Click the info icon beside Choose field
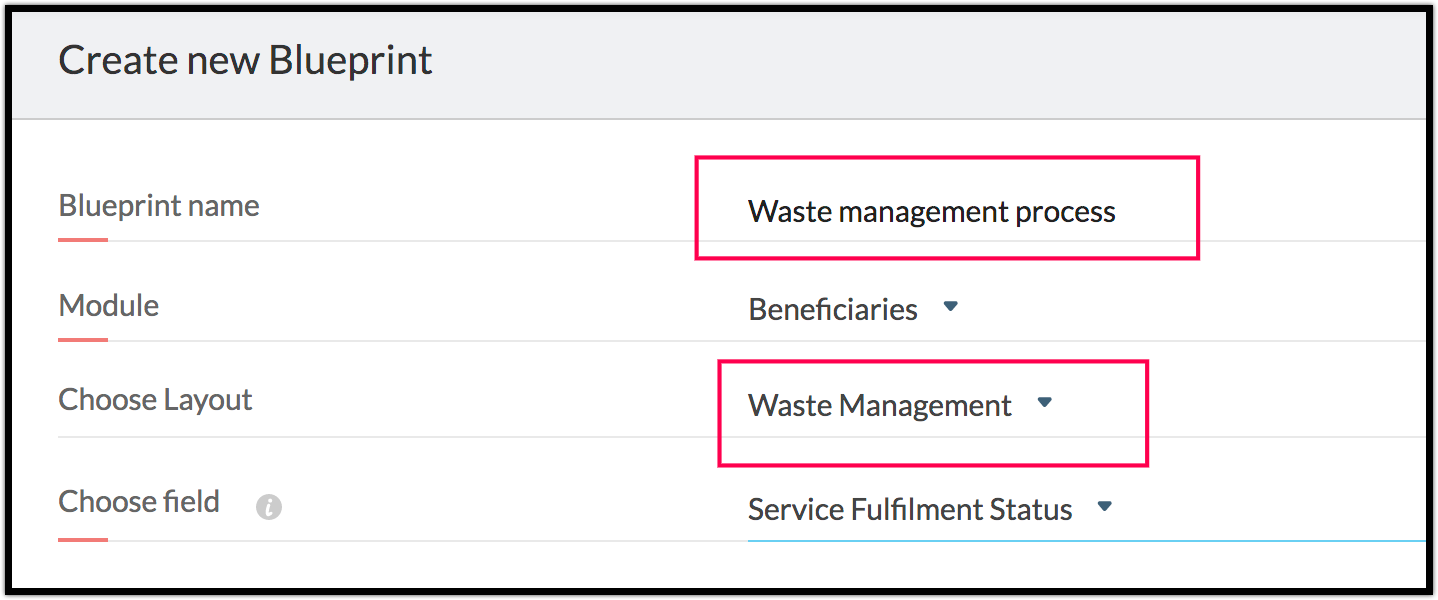 [x=268, y=508]
